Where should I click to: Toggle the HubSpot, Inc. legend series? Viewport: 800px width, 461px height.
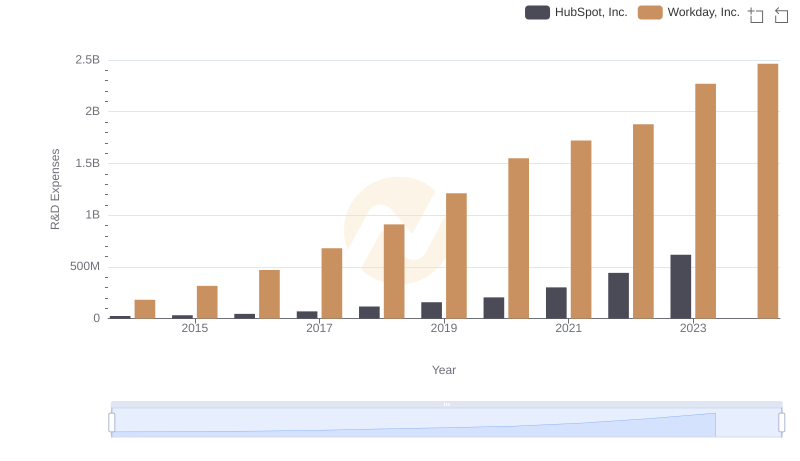tap(576, 12)
